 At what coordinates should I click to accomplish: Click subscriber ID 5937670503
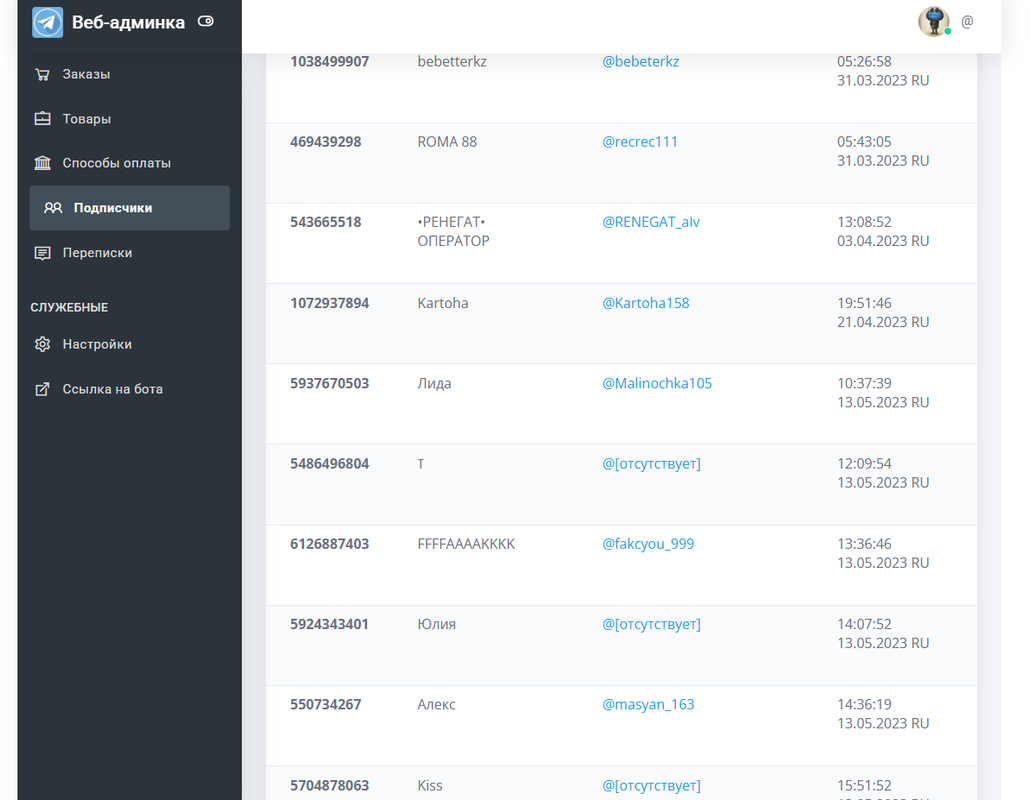click(x=329, y=383)
